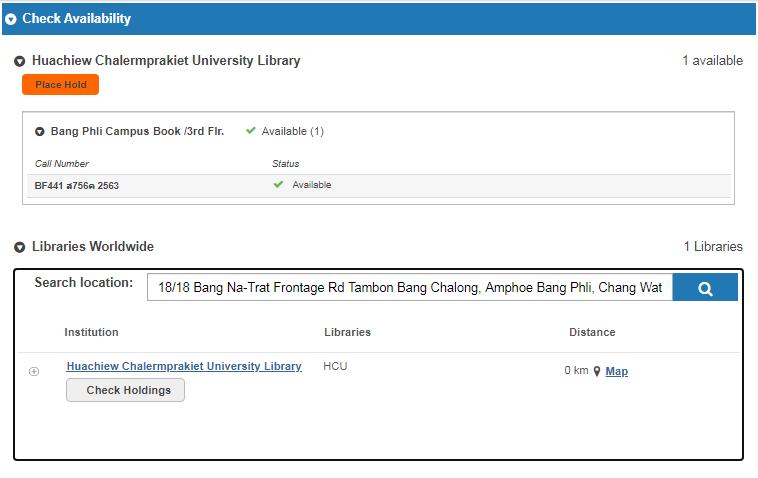Viewport: 758px width, 478px height.
Task: Open Huachiew Chalermprakiet University Library link
Action: pos(184,366)
